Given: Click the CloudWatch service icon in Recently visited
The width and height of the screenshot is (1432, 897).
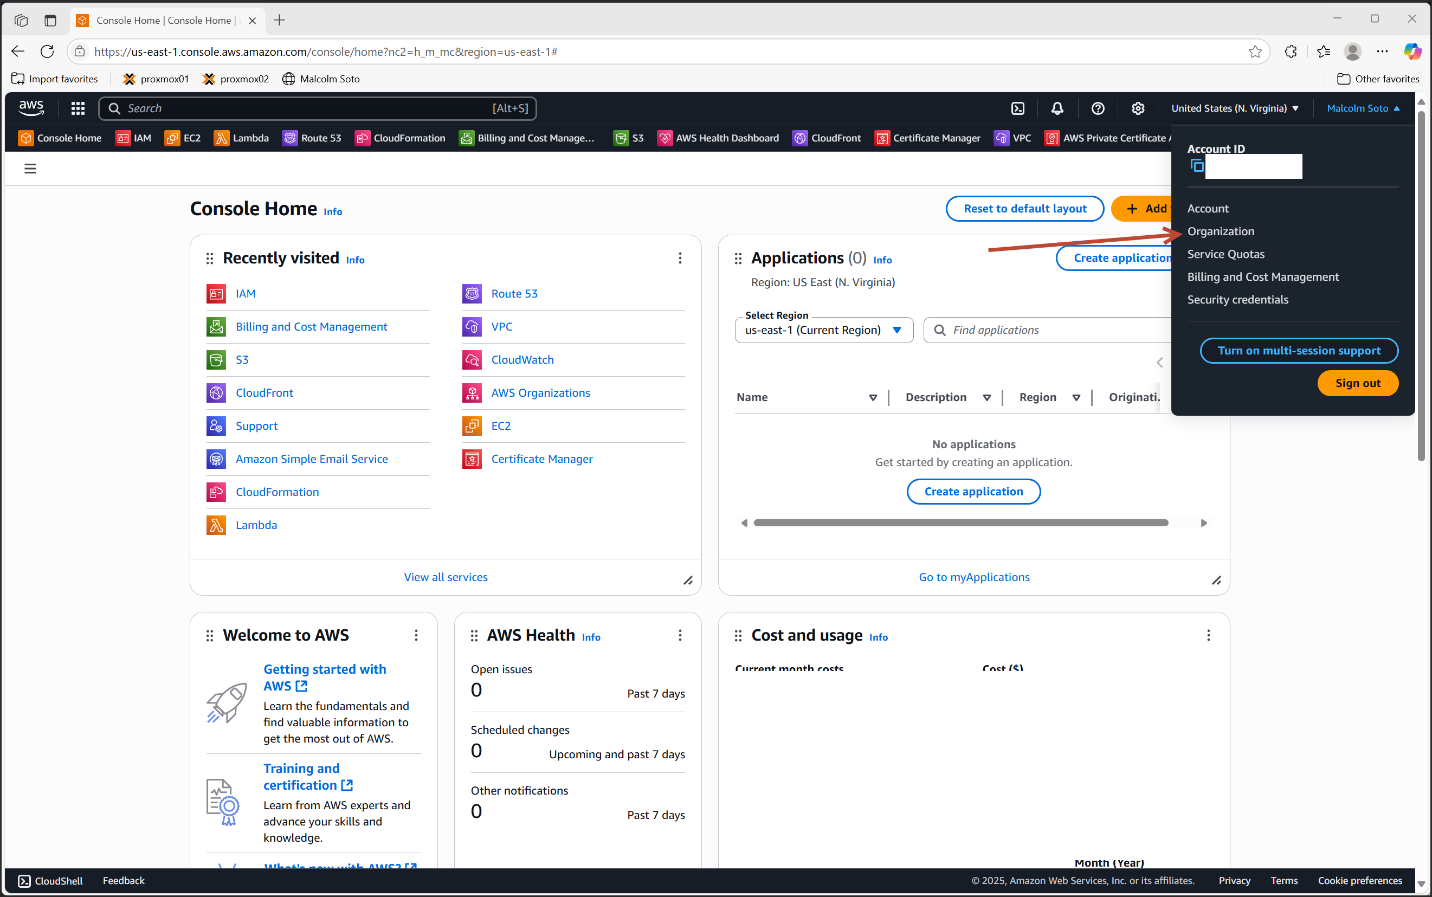Looking at the screenshot, I should [472, 360].
